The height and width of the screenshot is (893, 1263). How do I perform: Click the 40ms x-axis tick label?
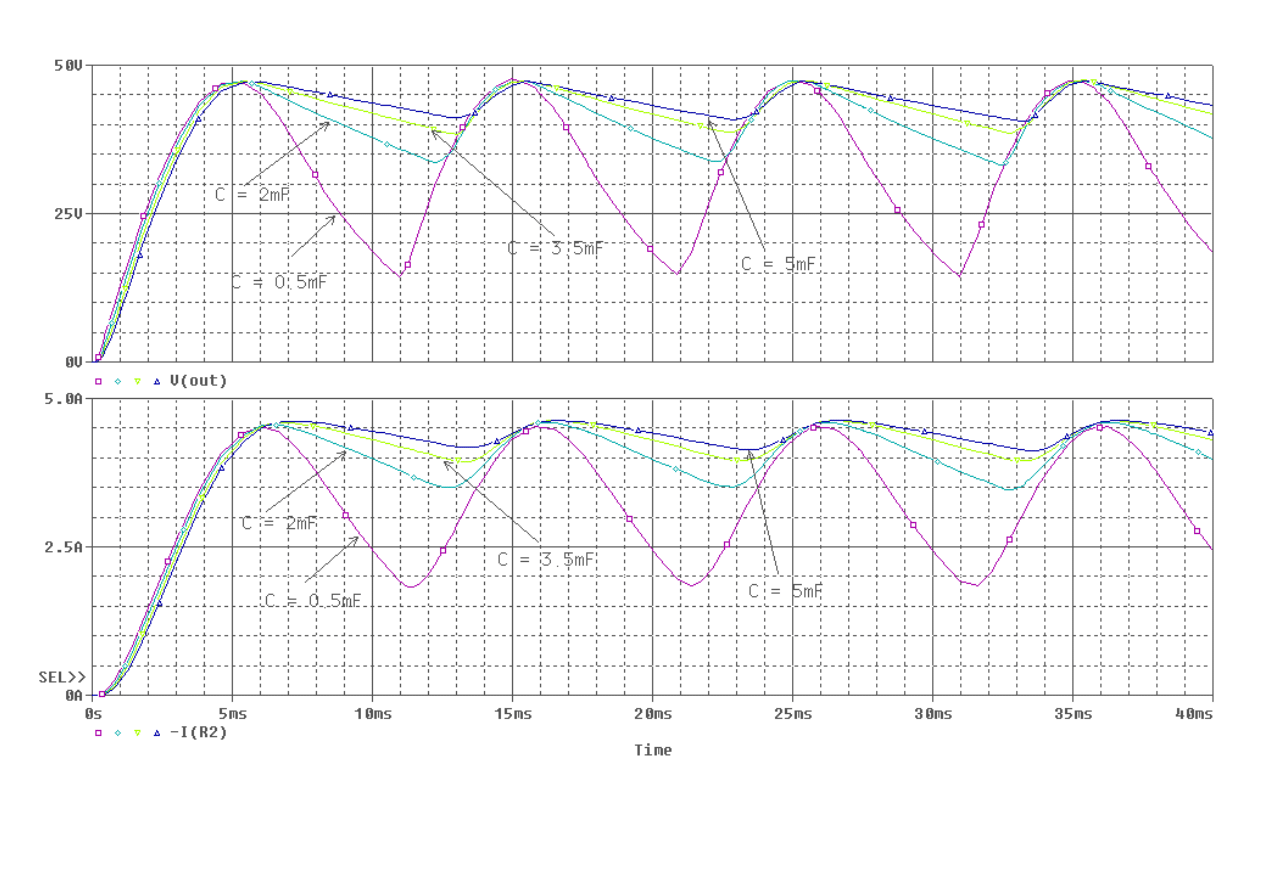click(x=1193, y=713)
